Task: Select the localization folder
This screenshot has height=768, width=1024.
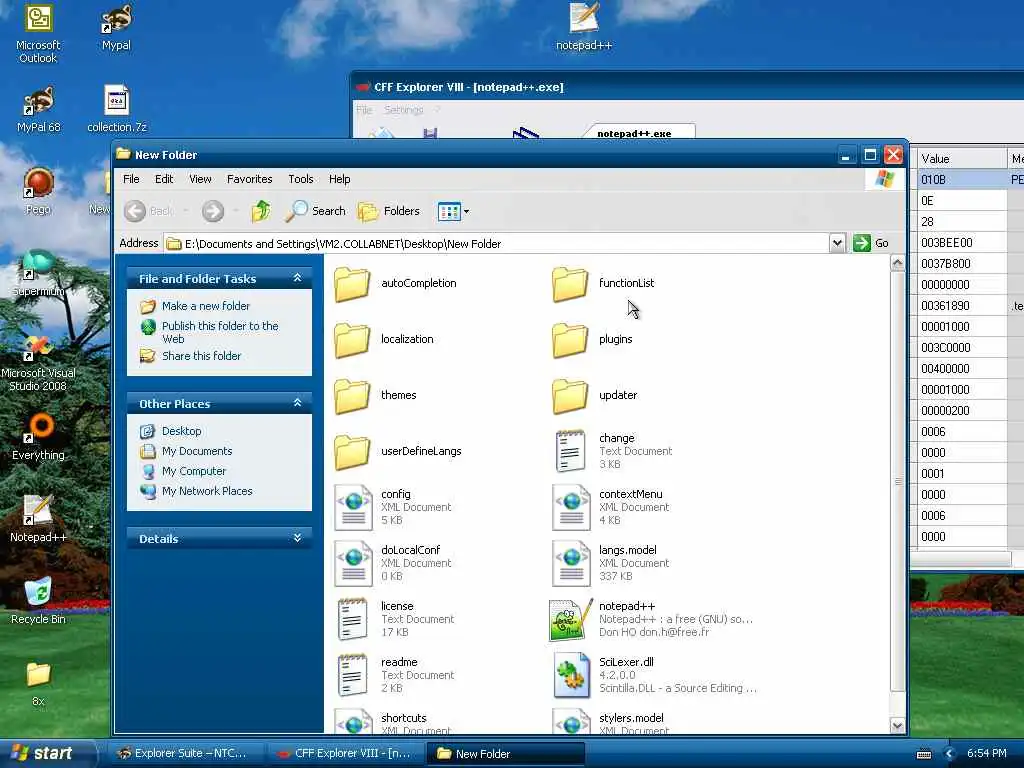Action: (x=384, y=340)
